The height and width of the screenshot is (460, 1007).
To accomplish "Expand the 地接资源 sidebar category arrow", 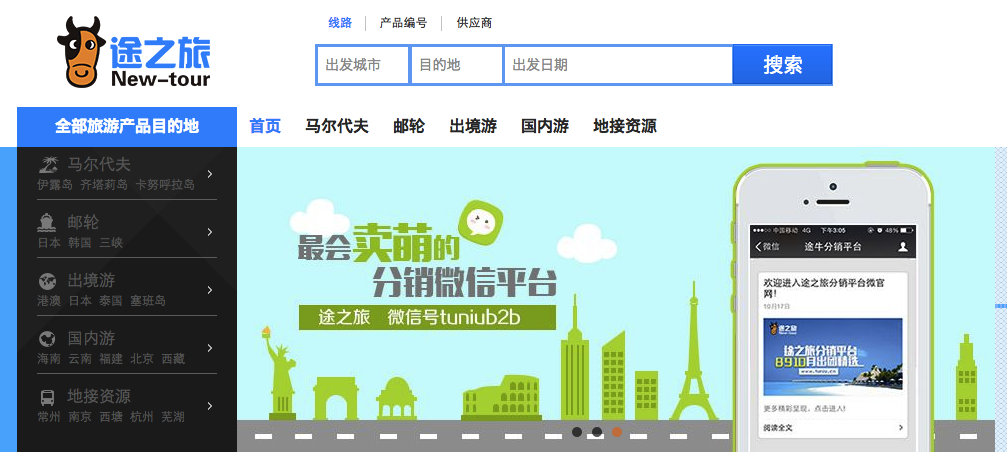I will (x=210, y=405).
